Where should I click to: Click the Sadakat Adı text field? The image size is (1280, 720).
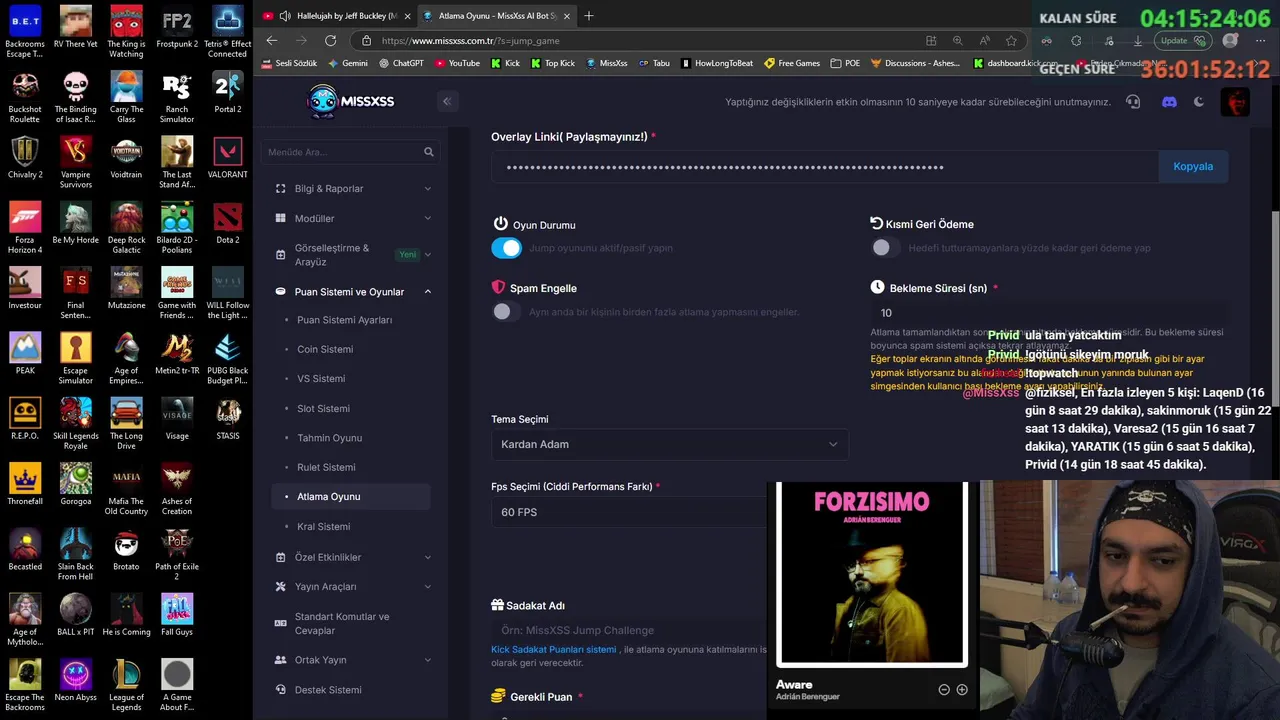coord(630,630)
